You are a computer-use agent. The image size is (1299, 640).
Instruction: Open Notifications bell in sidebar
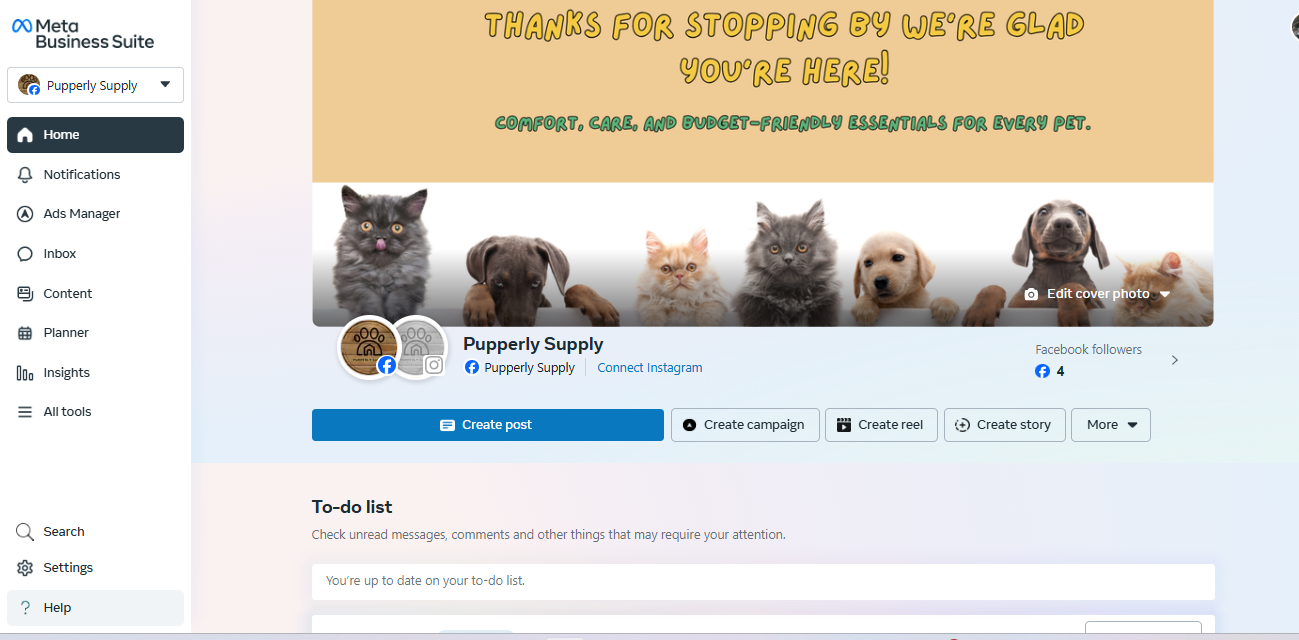pyautogui.click(x=26, y=174)
